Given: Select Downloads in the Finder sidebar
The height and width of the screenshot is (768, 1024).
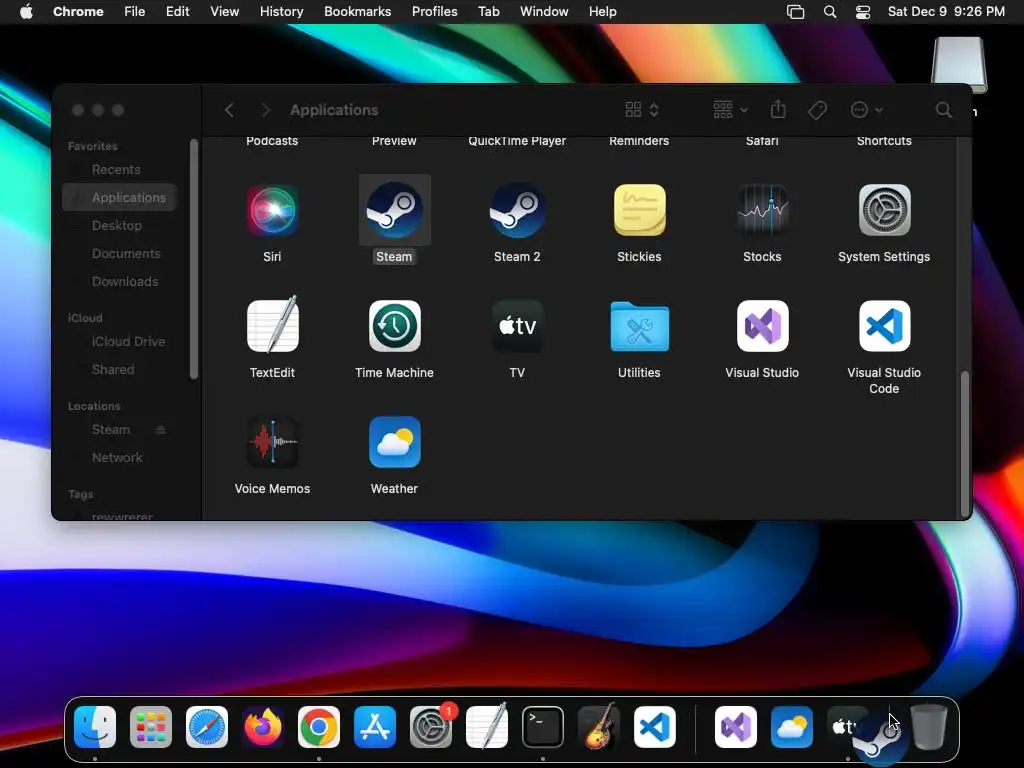Looking at the screenshot, I should pos(119,281).
